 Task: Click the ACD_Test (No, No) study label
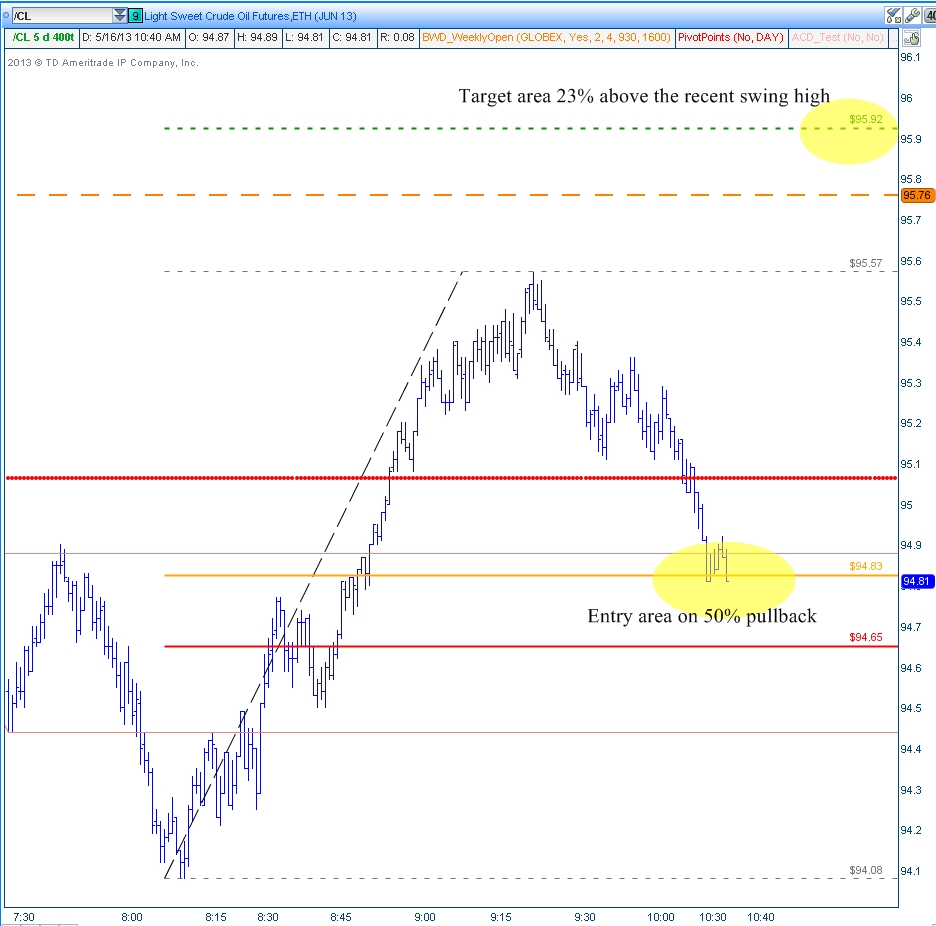point(837,38)
